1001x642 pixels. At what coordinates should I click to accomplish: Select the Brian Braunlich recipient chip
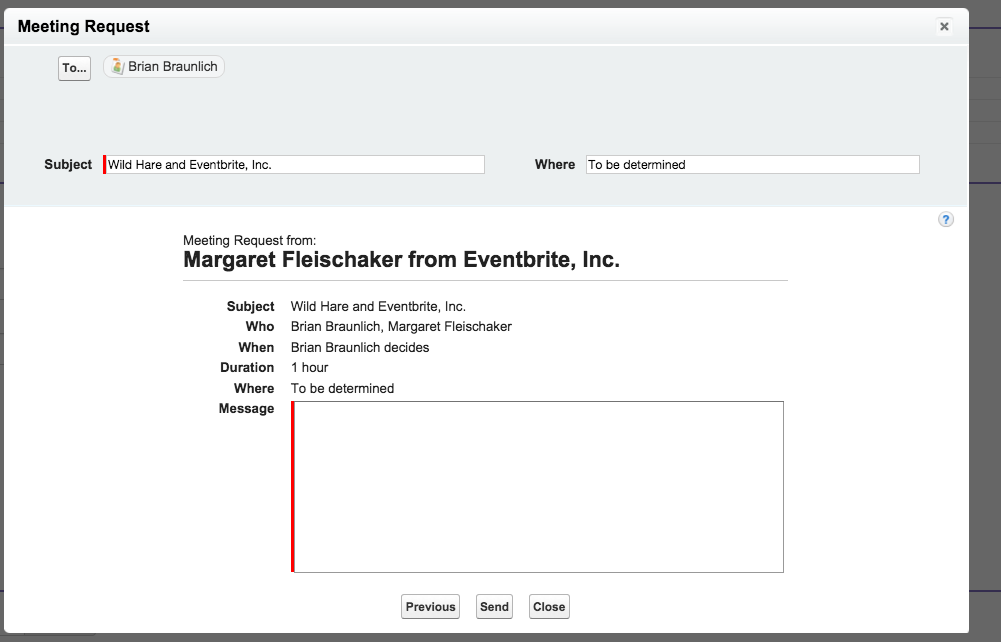pyautogui.click(x=172, y=67)
